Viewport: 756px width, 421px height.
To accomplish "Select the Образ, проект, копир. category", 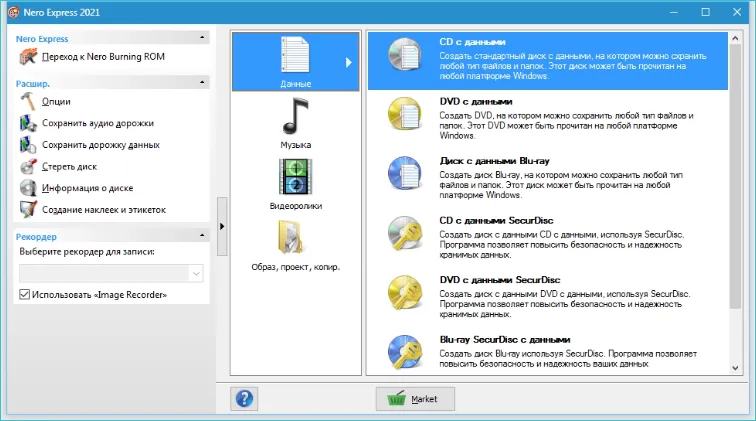I will [296, 246].
